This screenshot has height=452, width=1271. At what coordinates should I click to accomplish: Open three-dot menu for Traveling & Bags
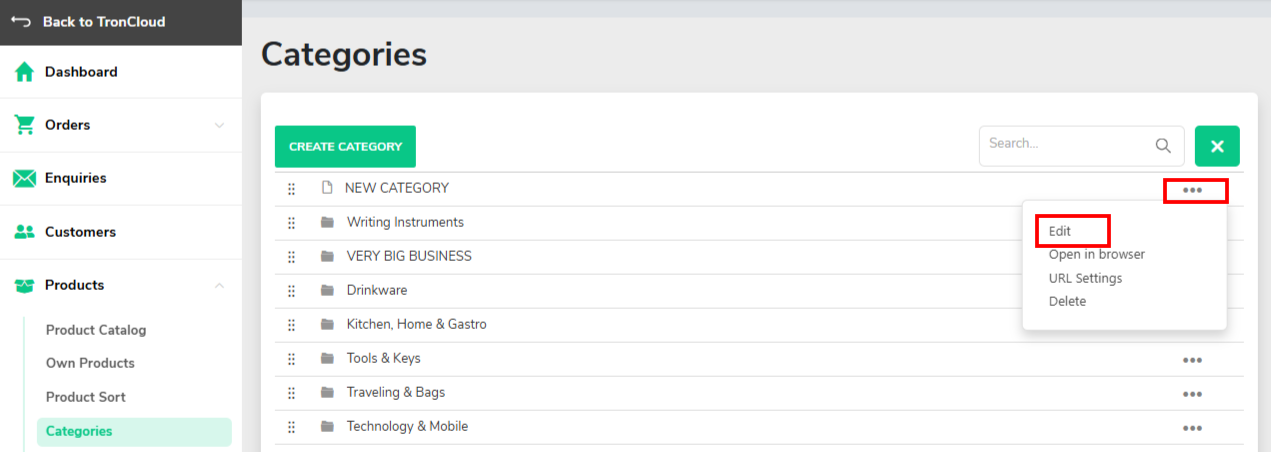(1192, 394)
